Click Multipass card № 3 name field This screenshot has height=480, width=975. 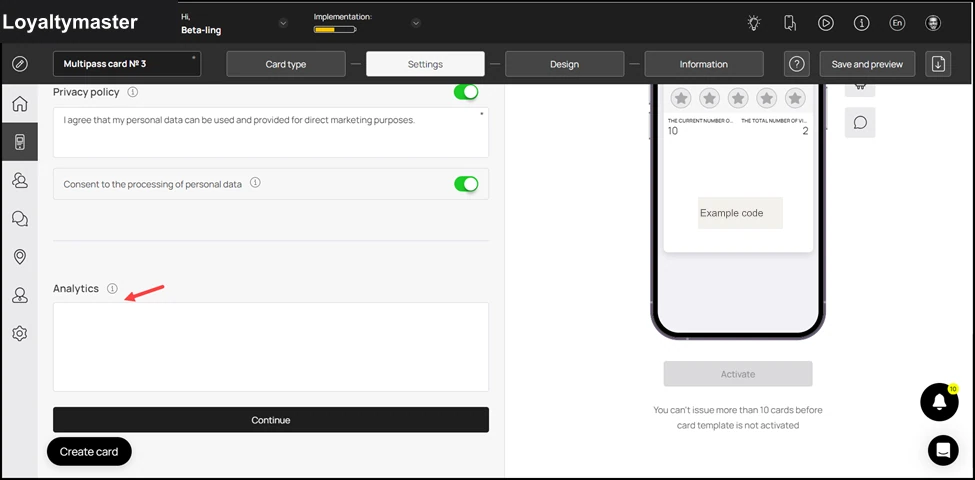coord(127,64)
